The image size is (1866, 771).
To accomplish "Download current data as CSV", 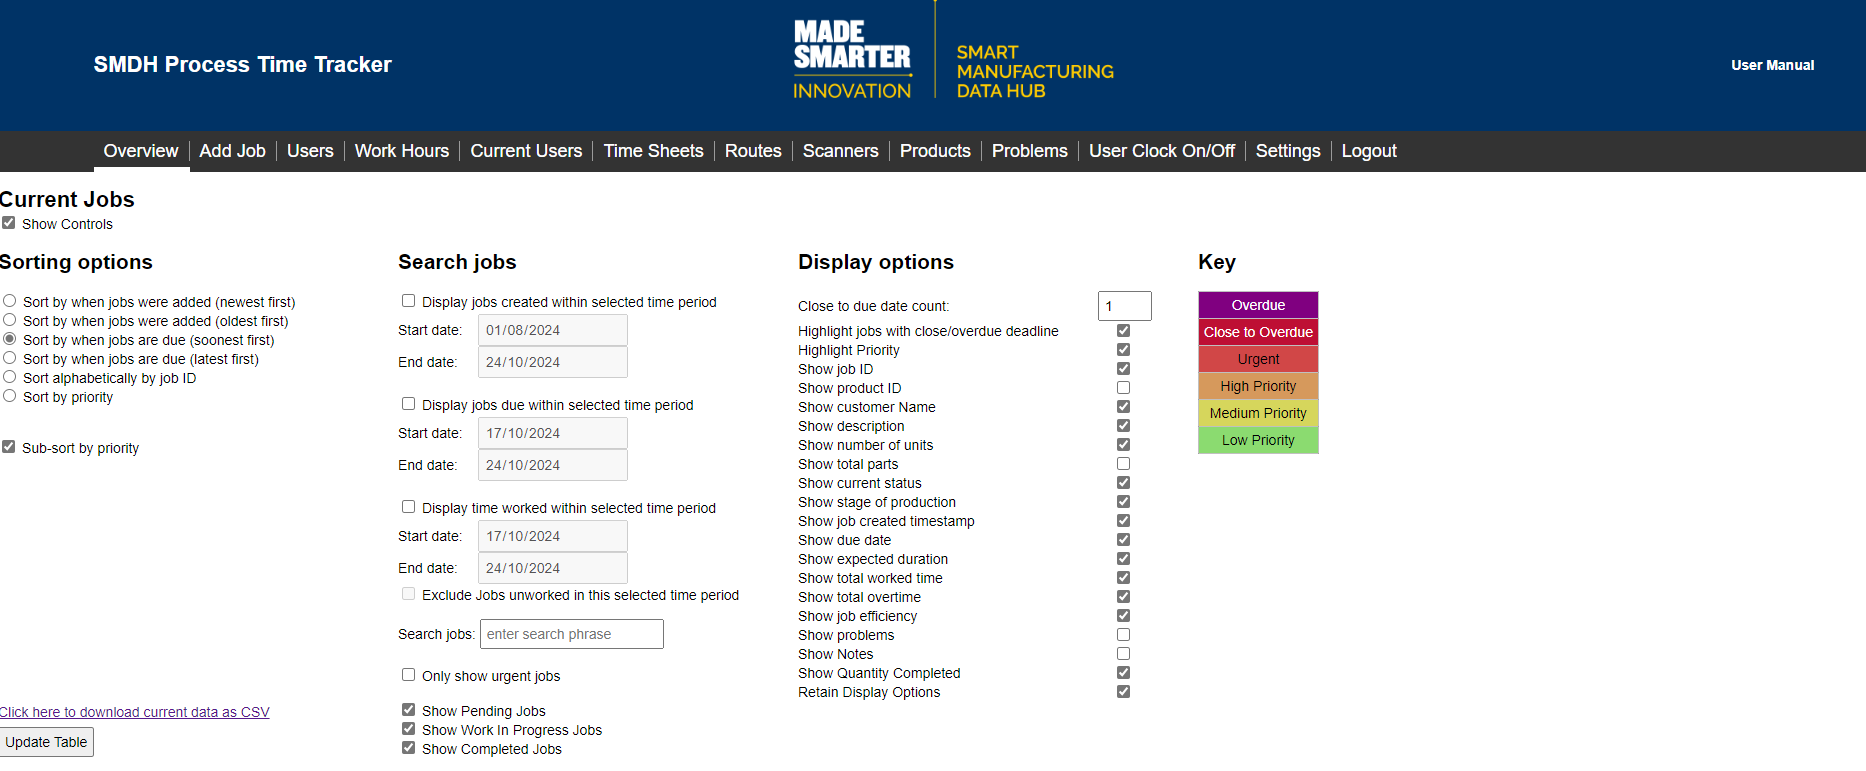I will coord(135,712).
